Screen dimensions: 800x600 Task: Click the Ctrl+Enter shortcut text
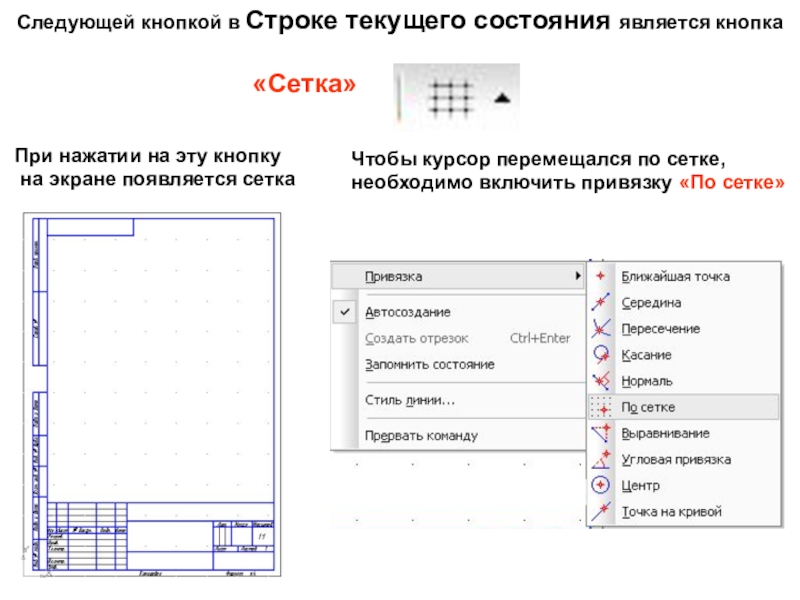(x=540, y=338)
